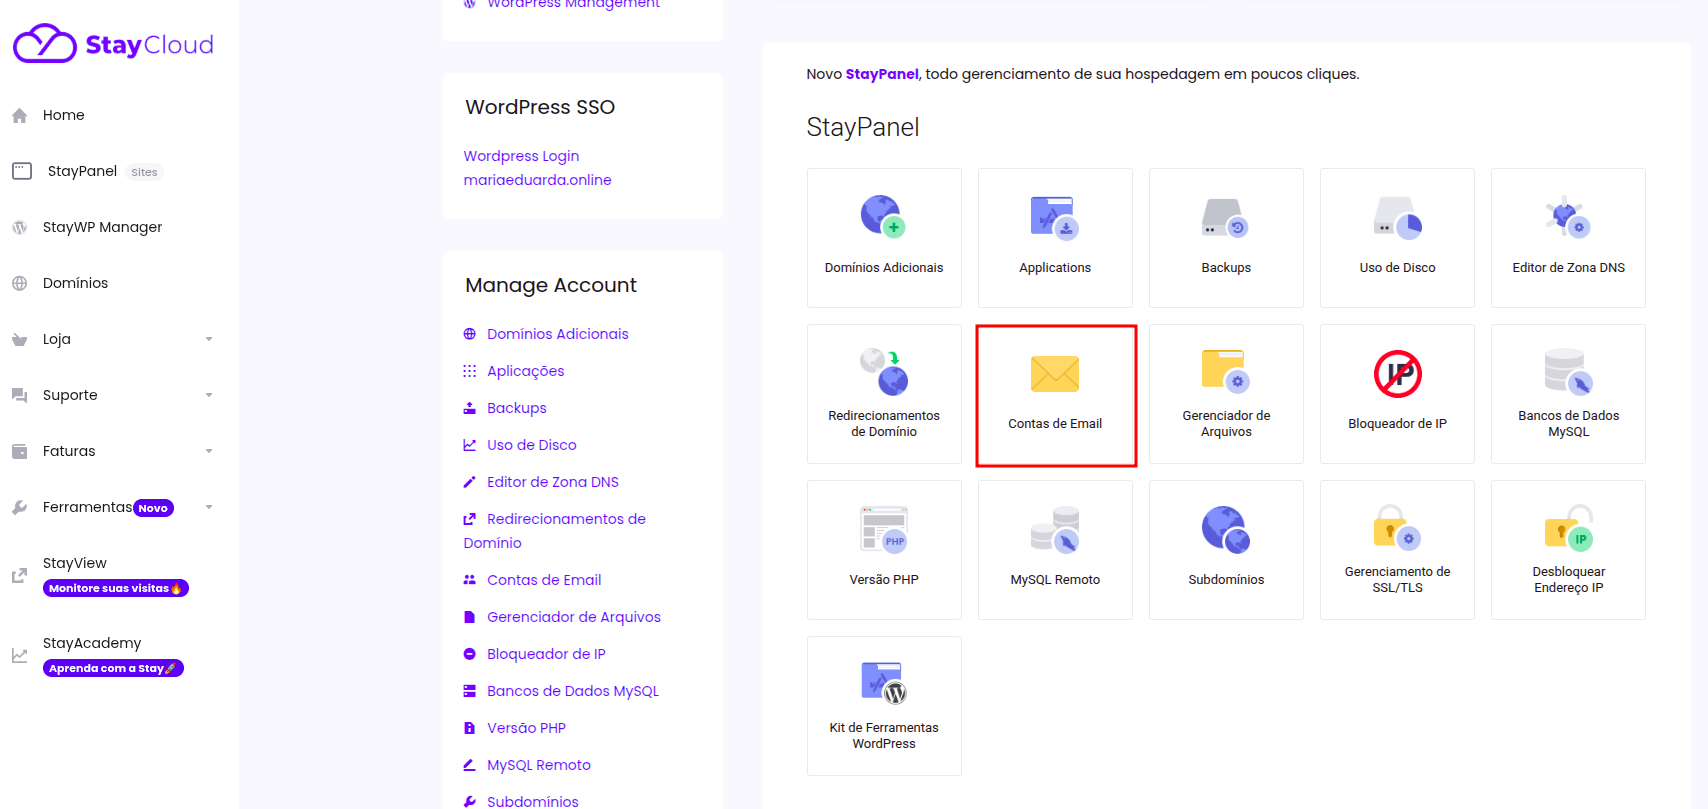1708x809 pixels.
Task: Open Kit de Ferramentas WordPress tile icon
Action: coord(884,683)
